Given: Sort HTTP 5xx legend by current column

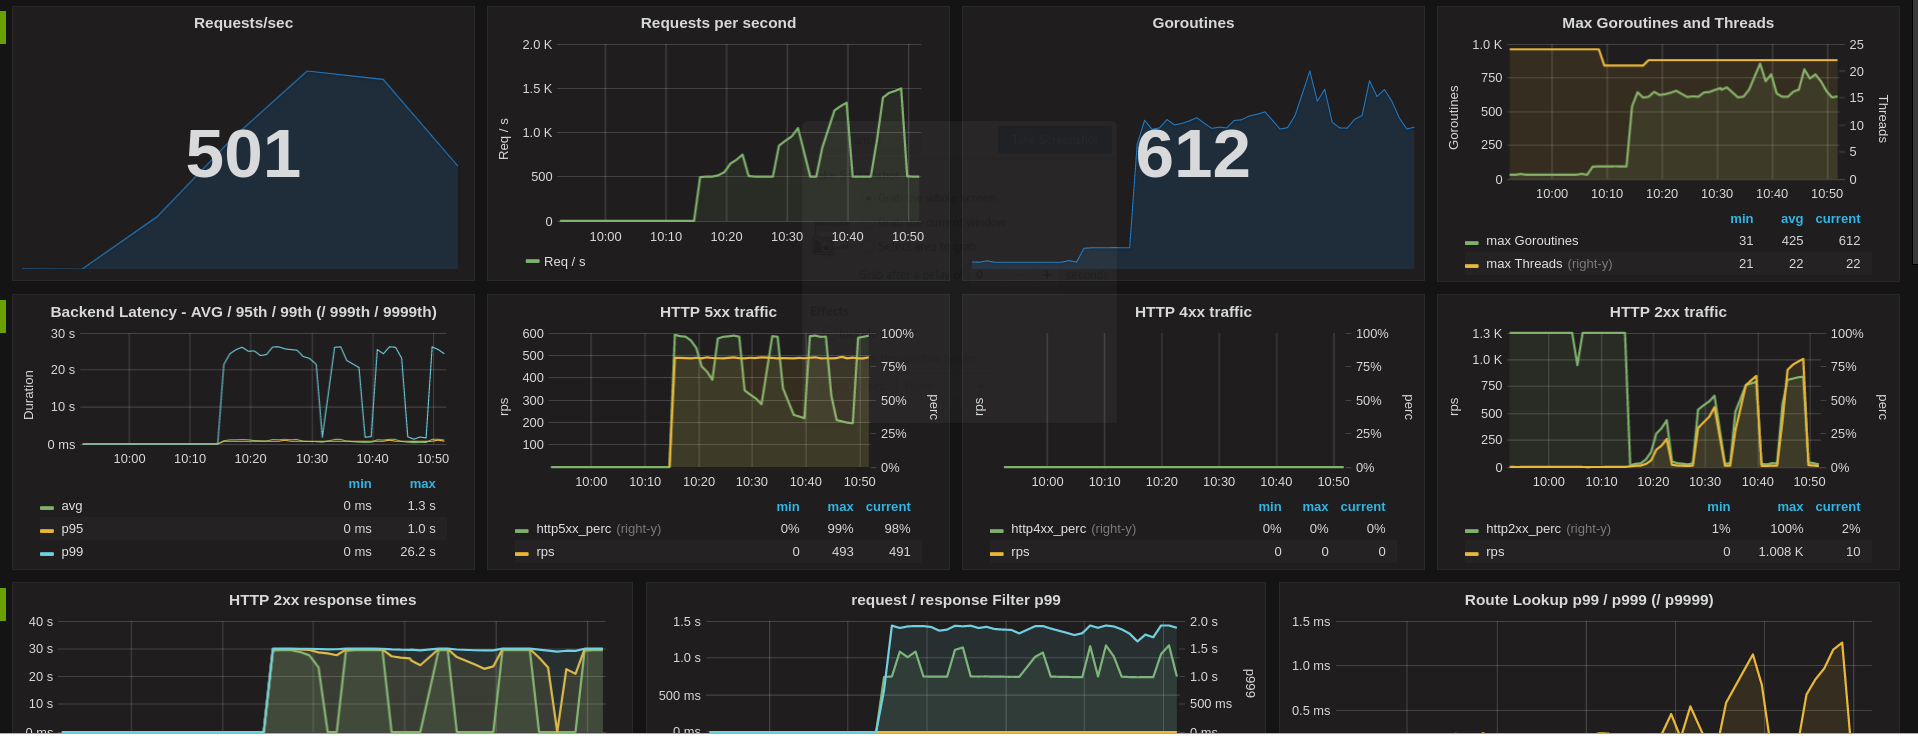Looking at the screenshot, I should tap(888, 507).
